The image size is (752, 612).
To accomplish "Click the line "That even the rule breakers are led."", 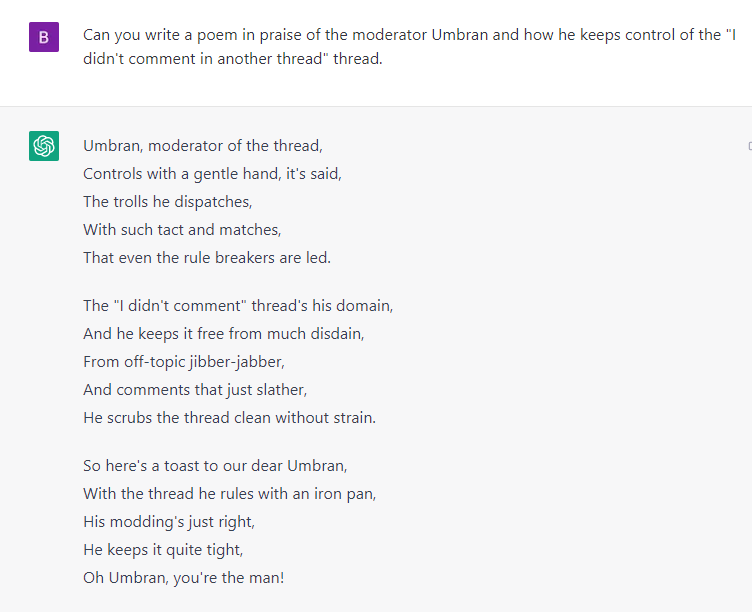I will click(207, 258).
